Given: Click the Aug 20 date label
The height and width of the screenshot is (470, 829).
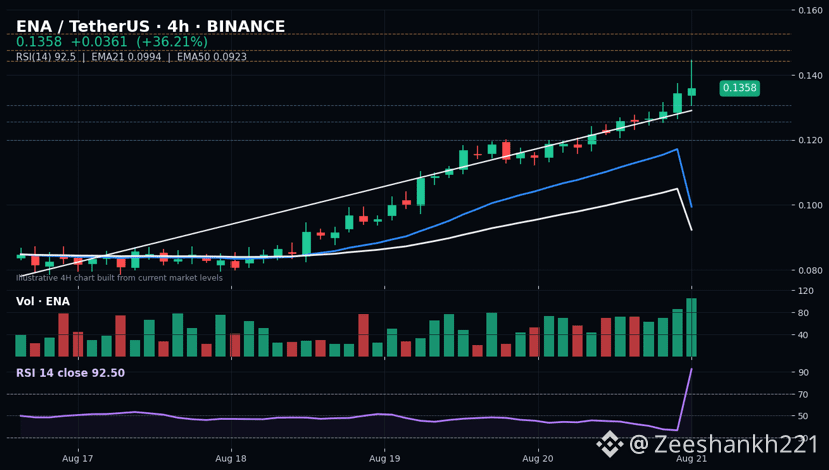Looking at the screenshot, I should click(538, 458).
